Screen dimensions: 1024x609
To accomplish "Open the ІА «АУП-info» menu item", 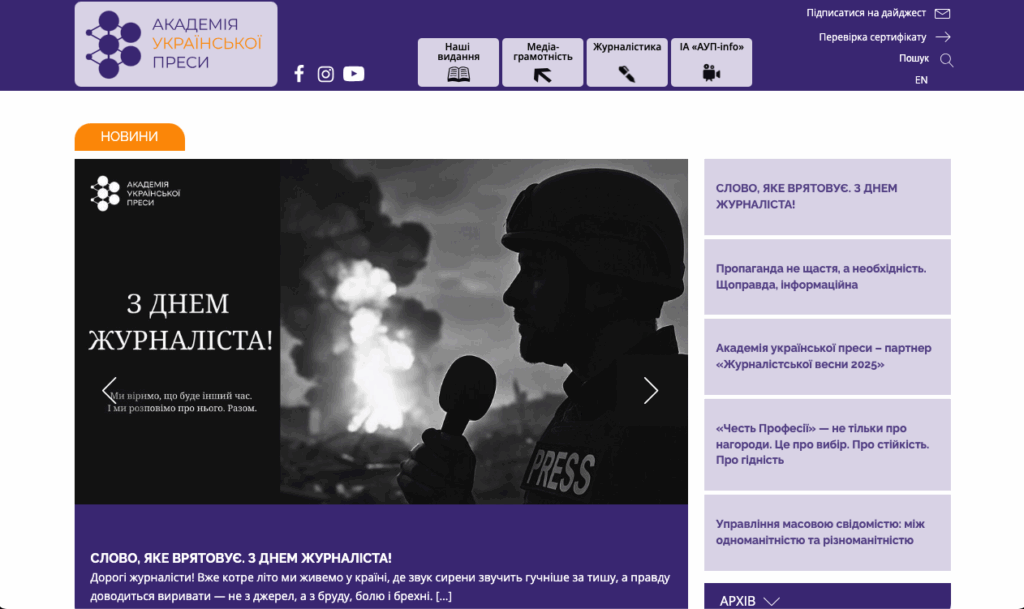I will coord(711,62).
